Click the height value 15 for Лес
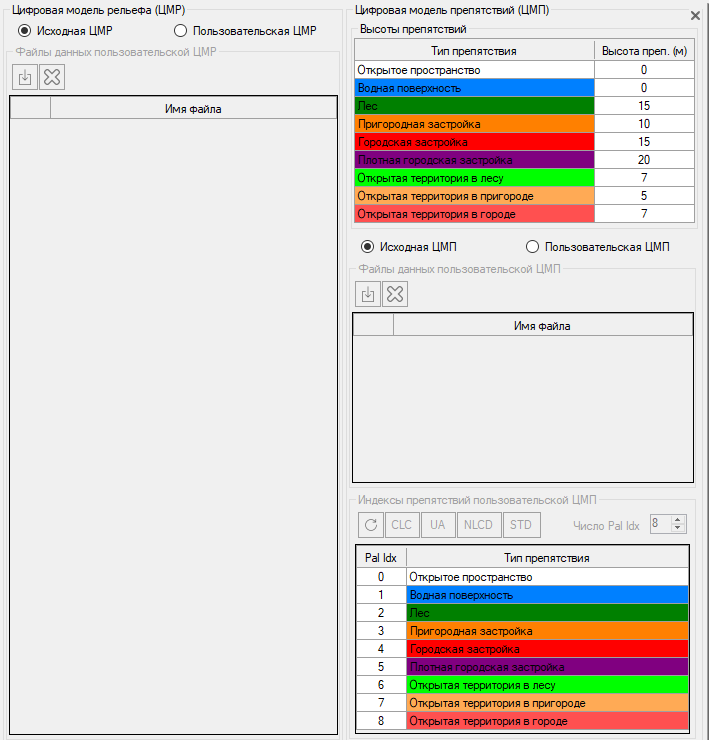This screenshot has width=709, height=740. 644,106
